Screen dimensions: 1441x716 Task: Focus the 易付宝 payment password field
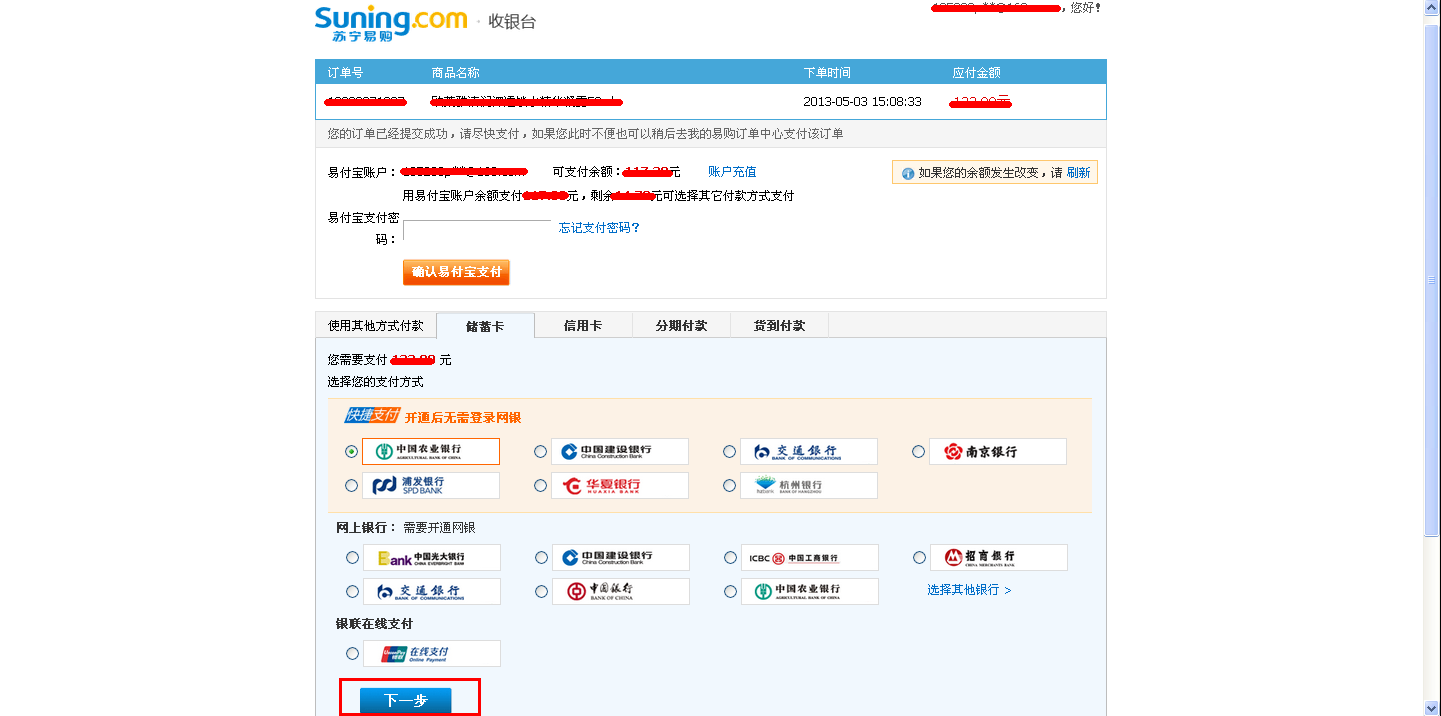(x=477, y=229)
